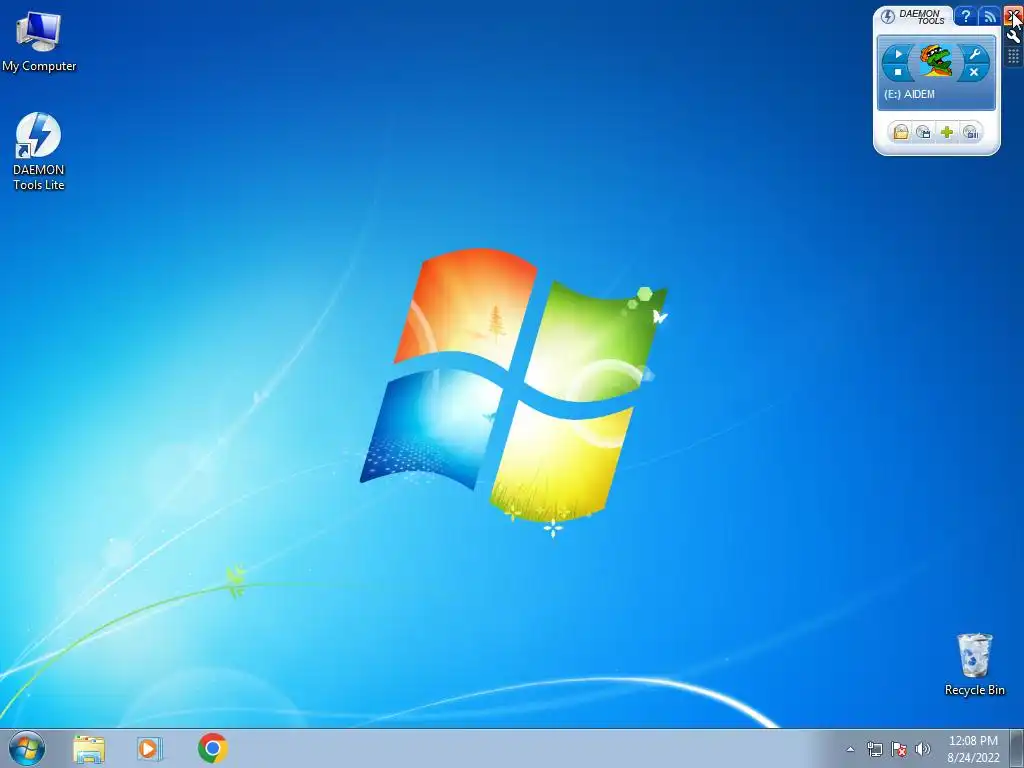The height and width of the screenshot is (768, 1024).
Task: Open Windows Explorer from the taskbar
Action: point(89,748)
